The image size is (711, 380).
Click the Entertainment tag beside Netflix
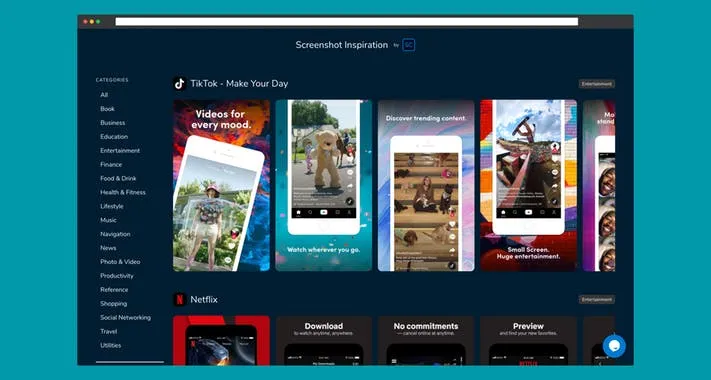click(x=597, y=300)
